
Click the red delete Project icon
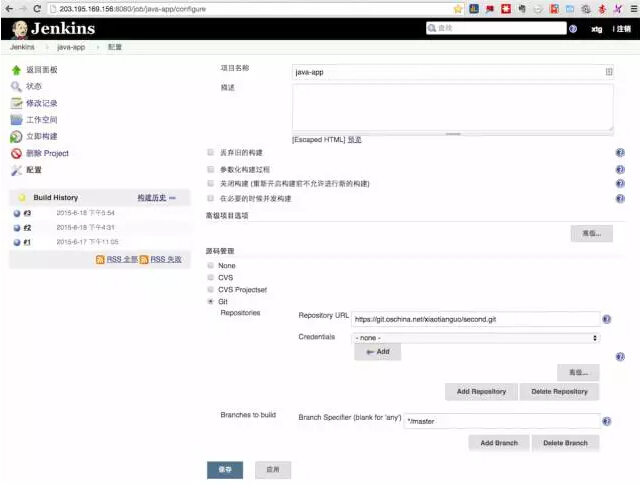coord(16,153)
